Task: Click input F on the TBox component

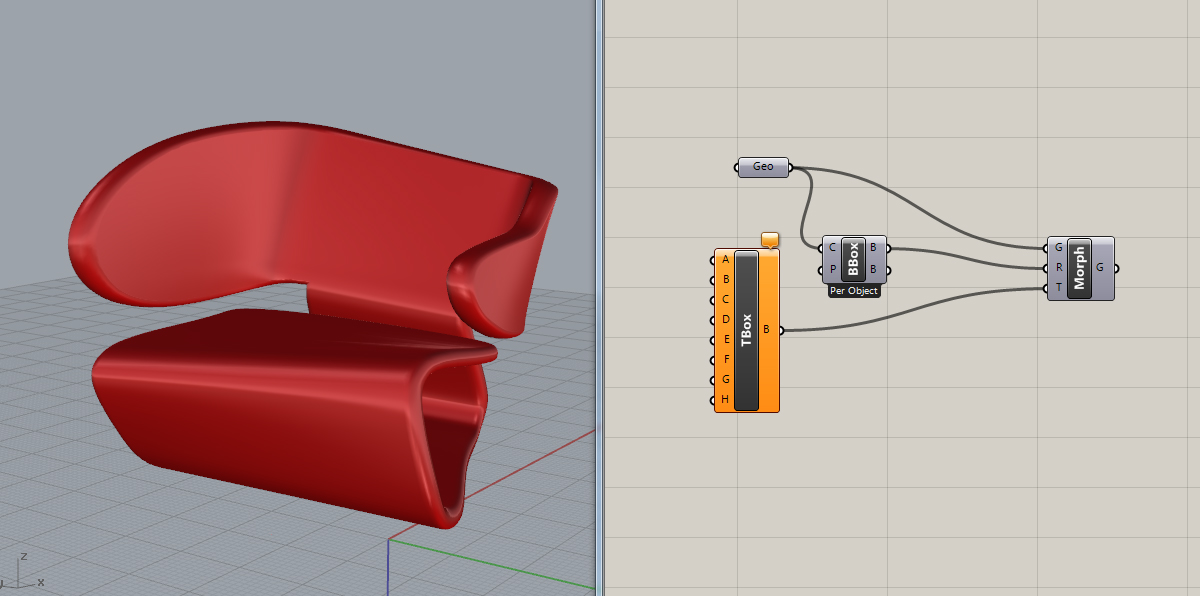Action: point(725,360)
